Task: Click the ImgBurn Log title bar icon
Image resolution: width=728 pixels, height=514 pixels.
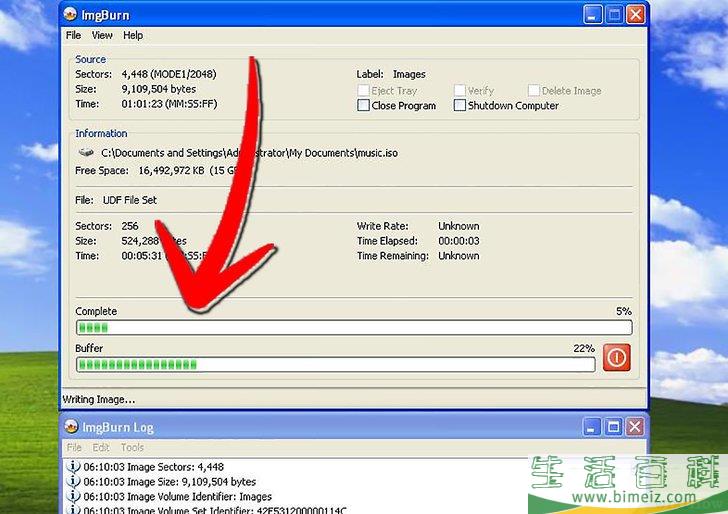Action: [71, 426]
